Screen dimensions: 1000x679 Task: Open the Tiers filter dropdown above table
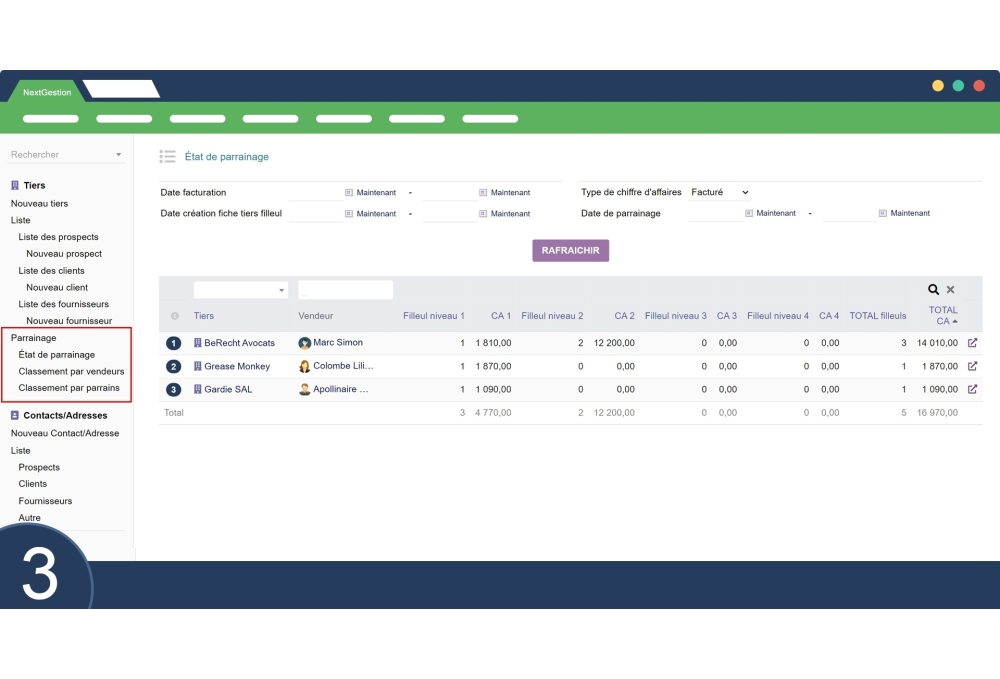pos(240,290)
